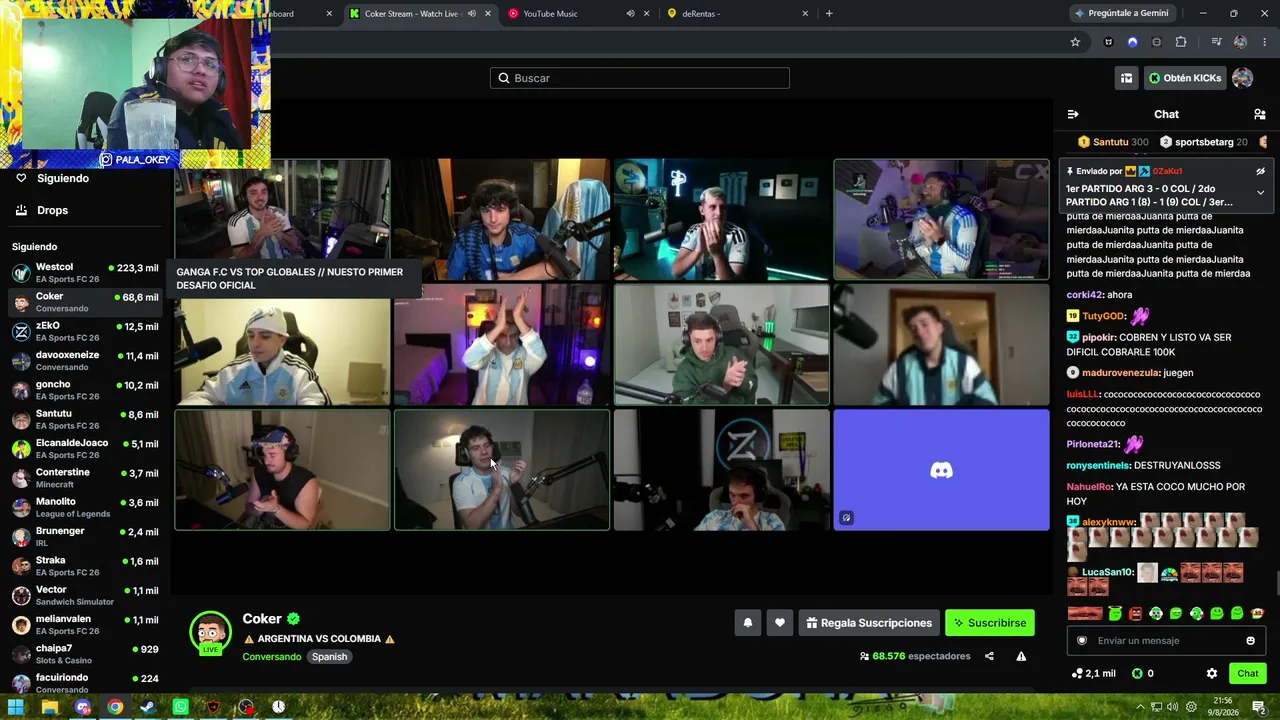Click the Obtén KICKs button
The image size is (1280, 720).
click(1185, 78)
